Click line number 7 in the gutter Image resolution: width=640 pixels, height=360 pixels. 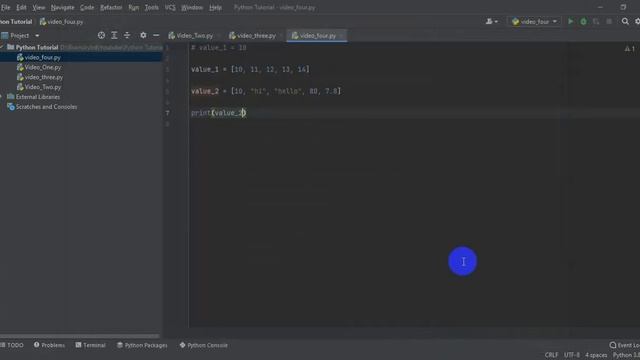[x=167, y=113]
